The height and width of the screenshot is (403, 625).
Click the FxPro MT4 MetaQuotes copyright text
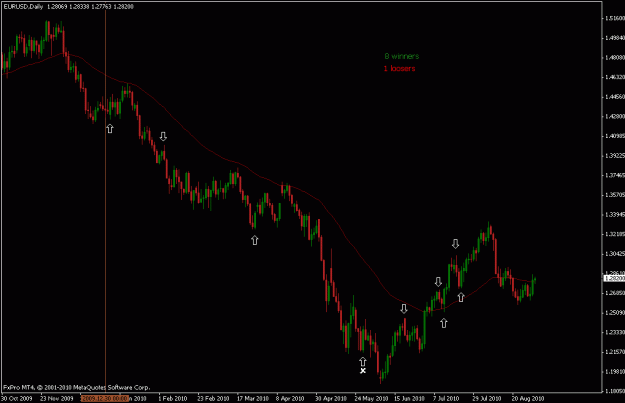[77, 387]
